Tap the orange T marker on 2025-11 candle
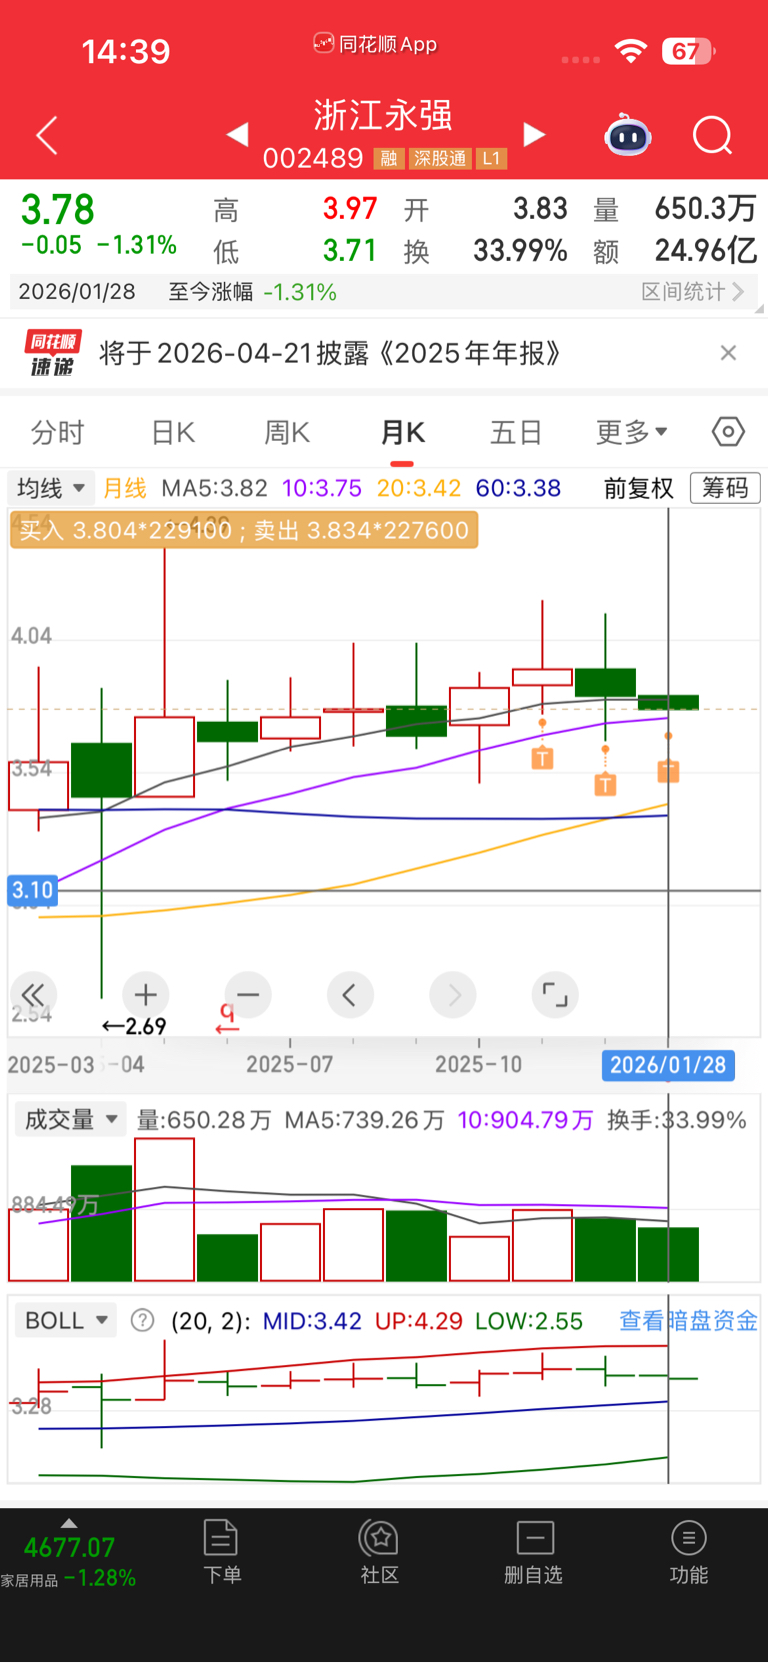 click(542, 757)
